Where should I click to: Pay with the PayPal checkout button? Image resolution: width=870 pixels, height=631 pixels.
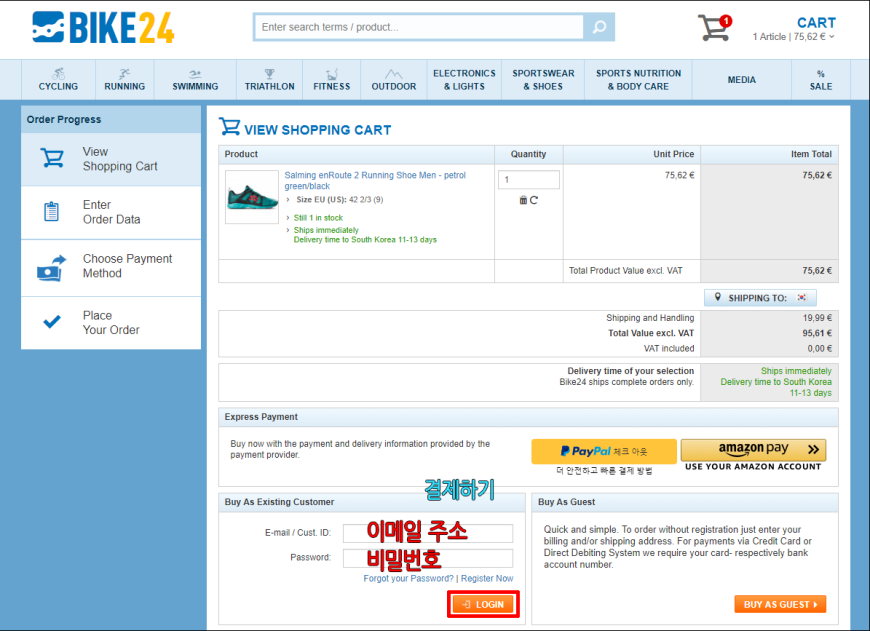click(604, 451)
